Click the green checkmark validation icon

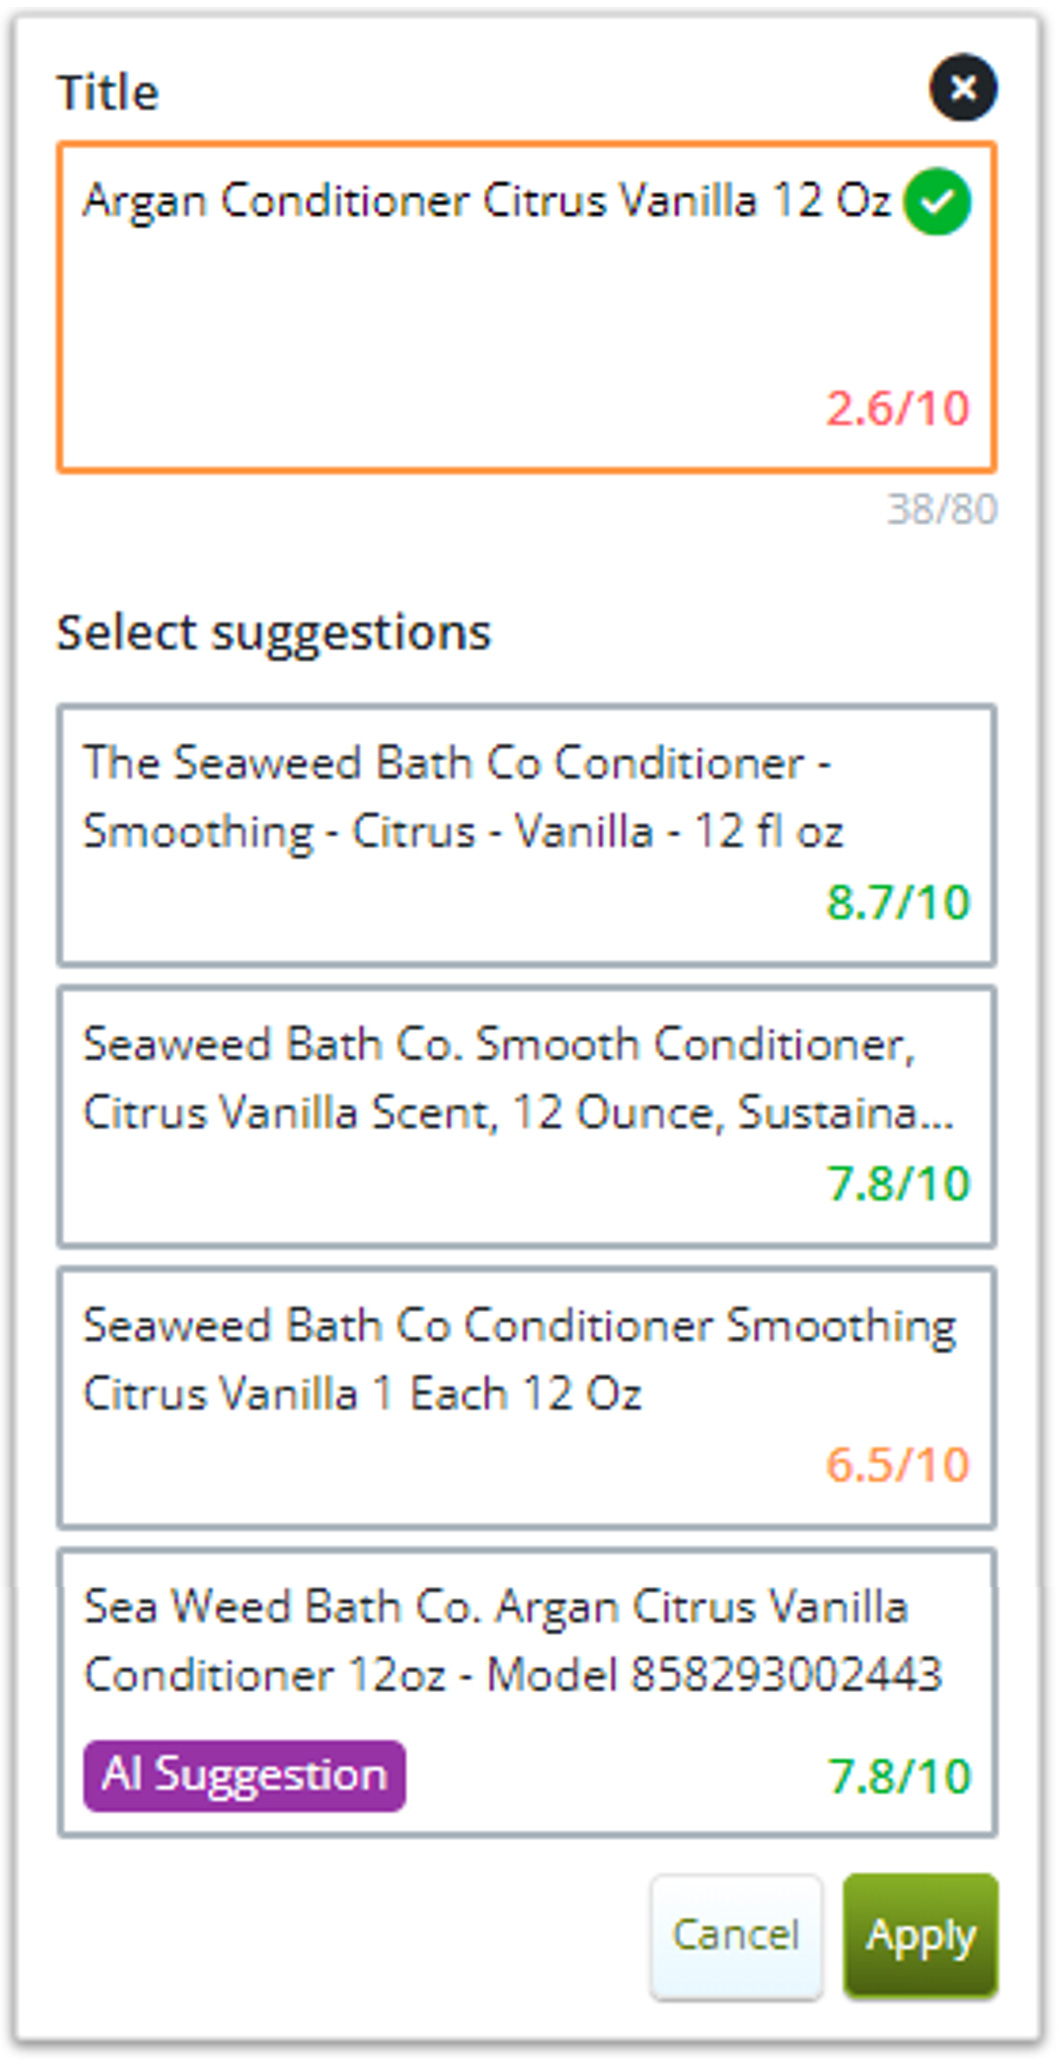[x=936, y=201]
